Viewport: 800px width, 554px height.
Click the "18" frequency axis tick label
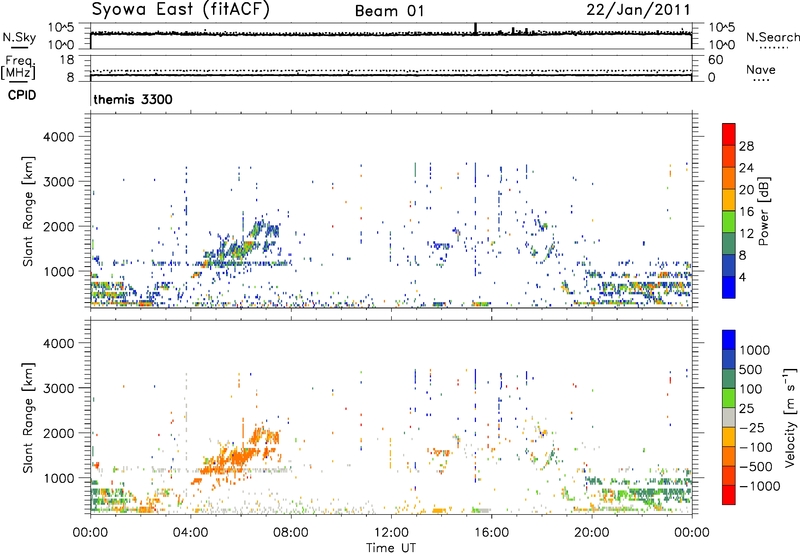[67, 60]
